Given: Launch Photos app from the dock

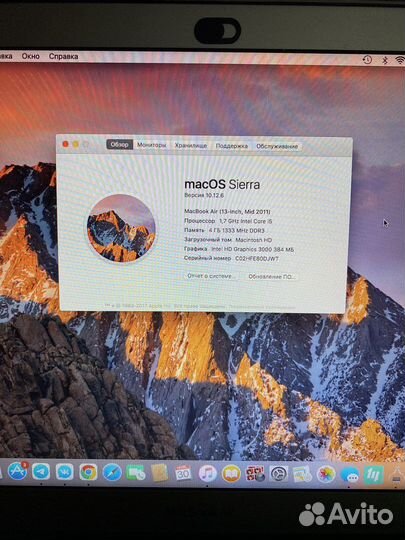Looking at the screenshot, I should (326, 474).
